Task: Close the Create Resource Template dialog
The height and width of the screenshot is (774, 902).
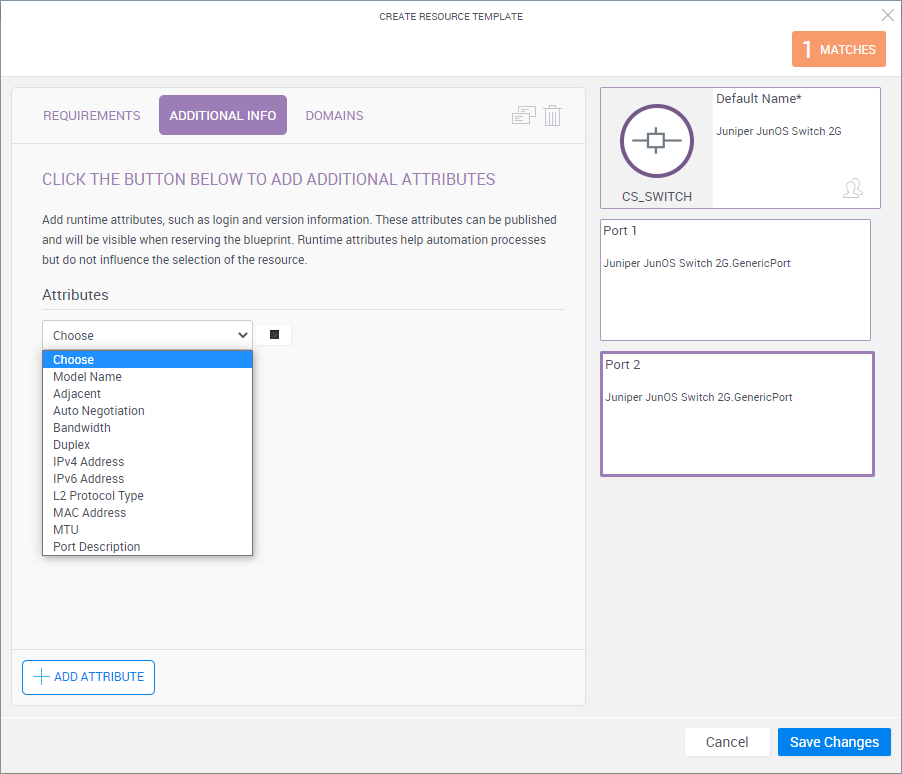Action: tap(887, 15)
